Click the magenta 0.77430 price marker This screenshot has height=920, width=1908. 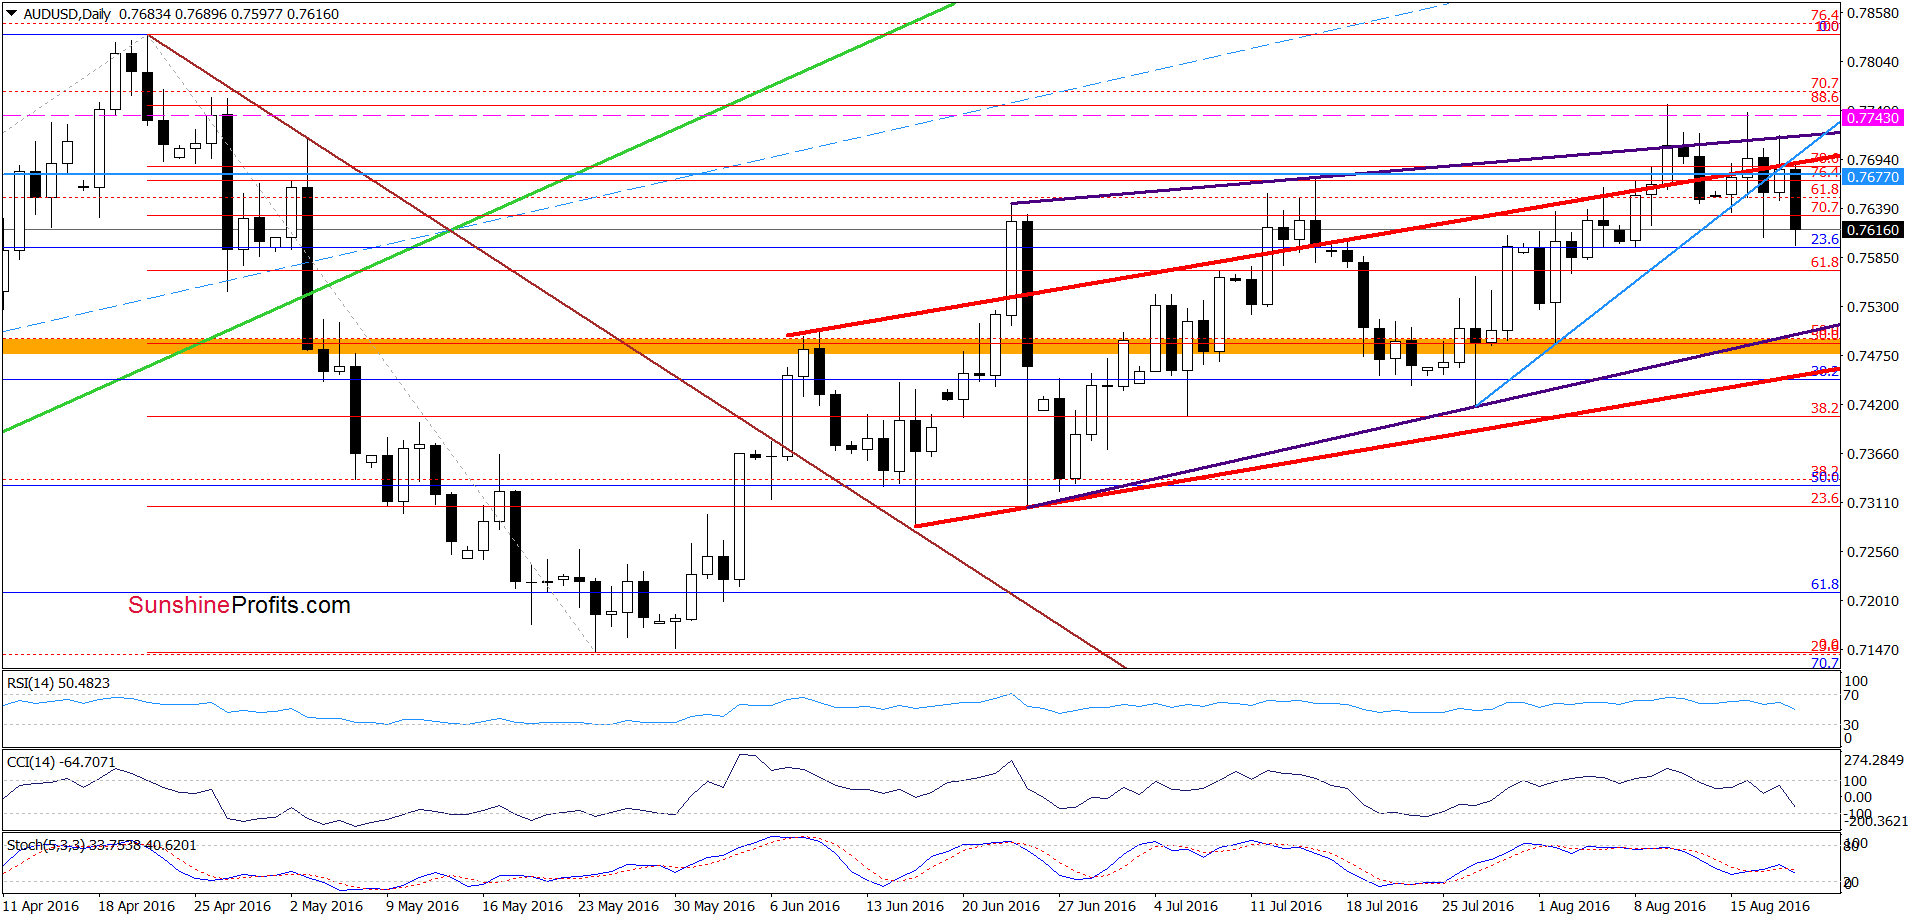1872,118
